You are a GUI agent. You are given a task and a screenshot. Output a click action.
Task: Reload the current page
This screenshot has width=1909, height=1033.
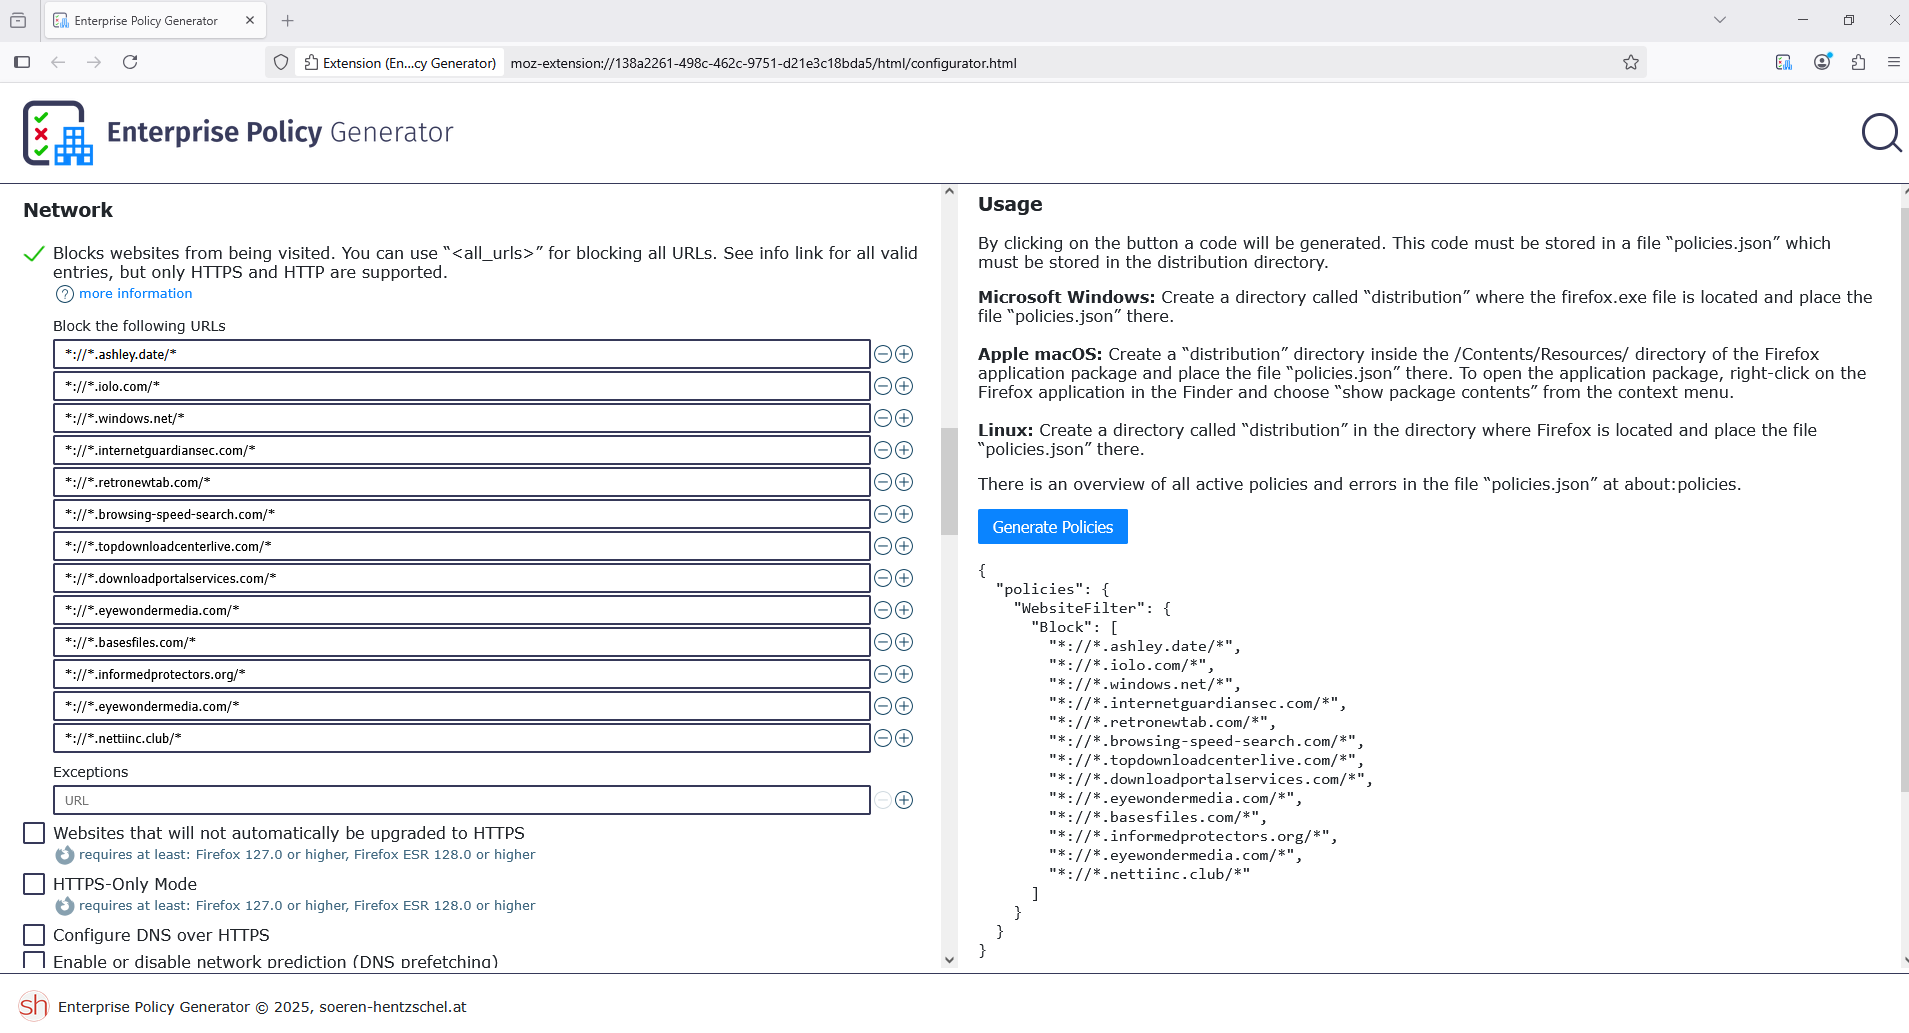[x=130, y=62]
